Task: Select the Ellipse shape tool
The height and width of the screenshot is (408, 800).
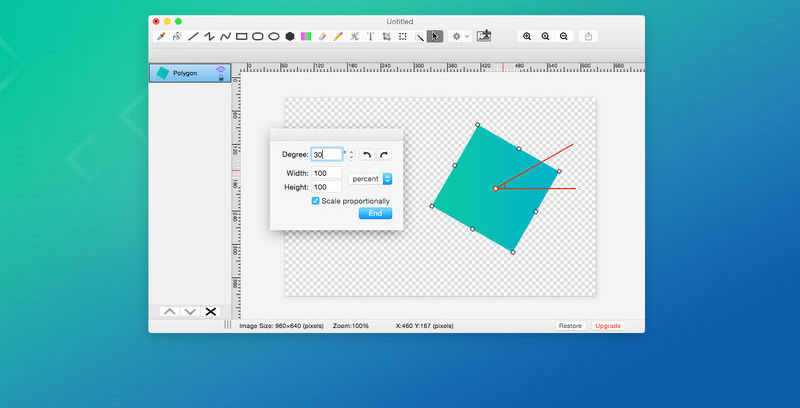Action: pyautogui.click(x=274, y=36)
